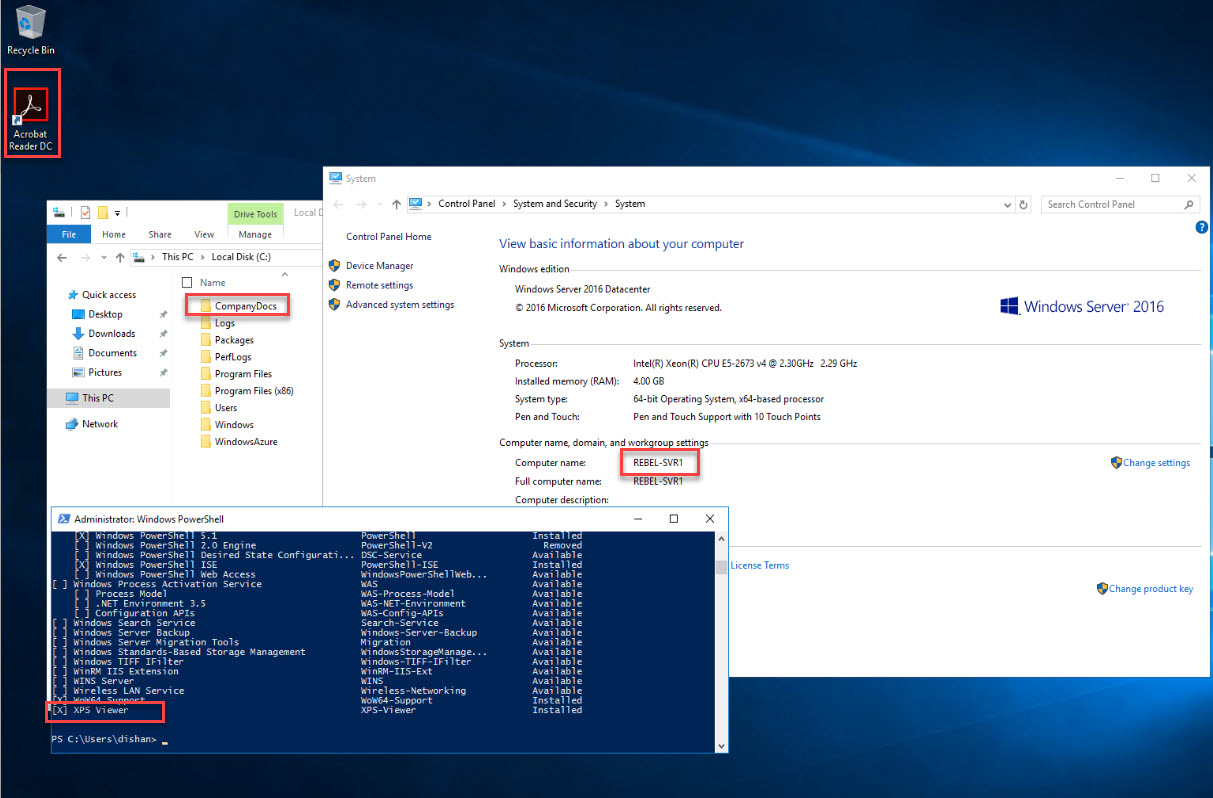Open Device Manager from the System window
The width and height of the screenshot is (1213, 798).
click(379, 266)
